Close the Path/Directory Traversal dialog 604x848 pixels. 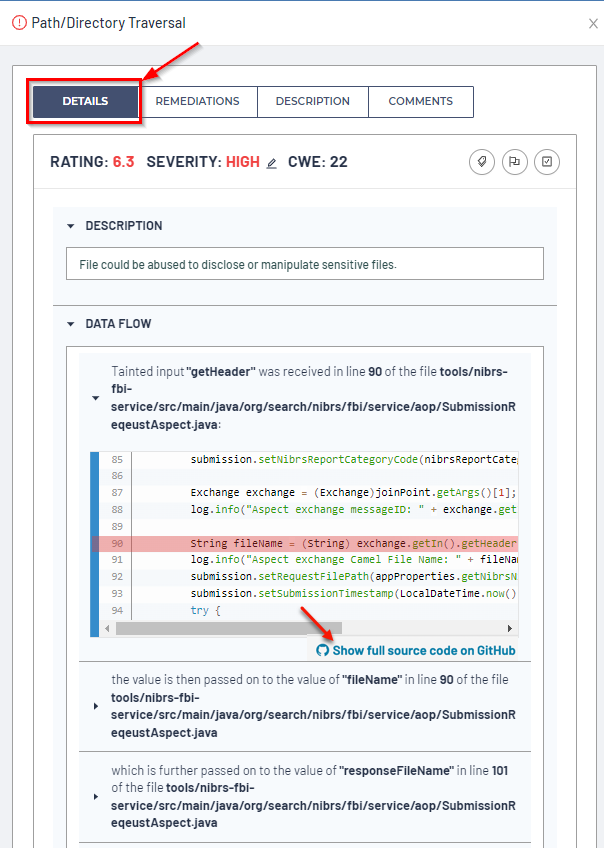coord(593,23)
